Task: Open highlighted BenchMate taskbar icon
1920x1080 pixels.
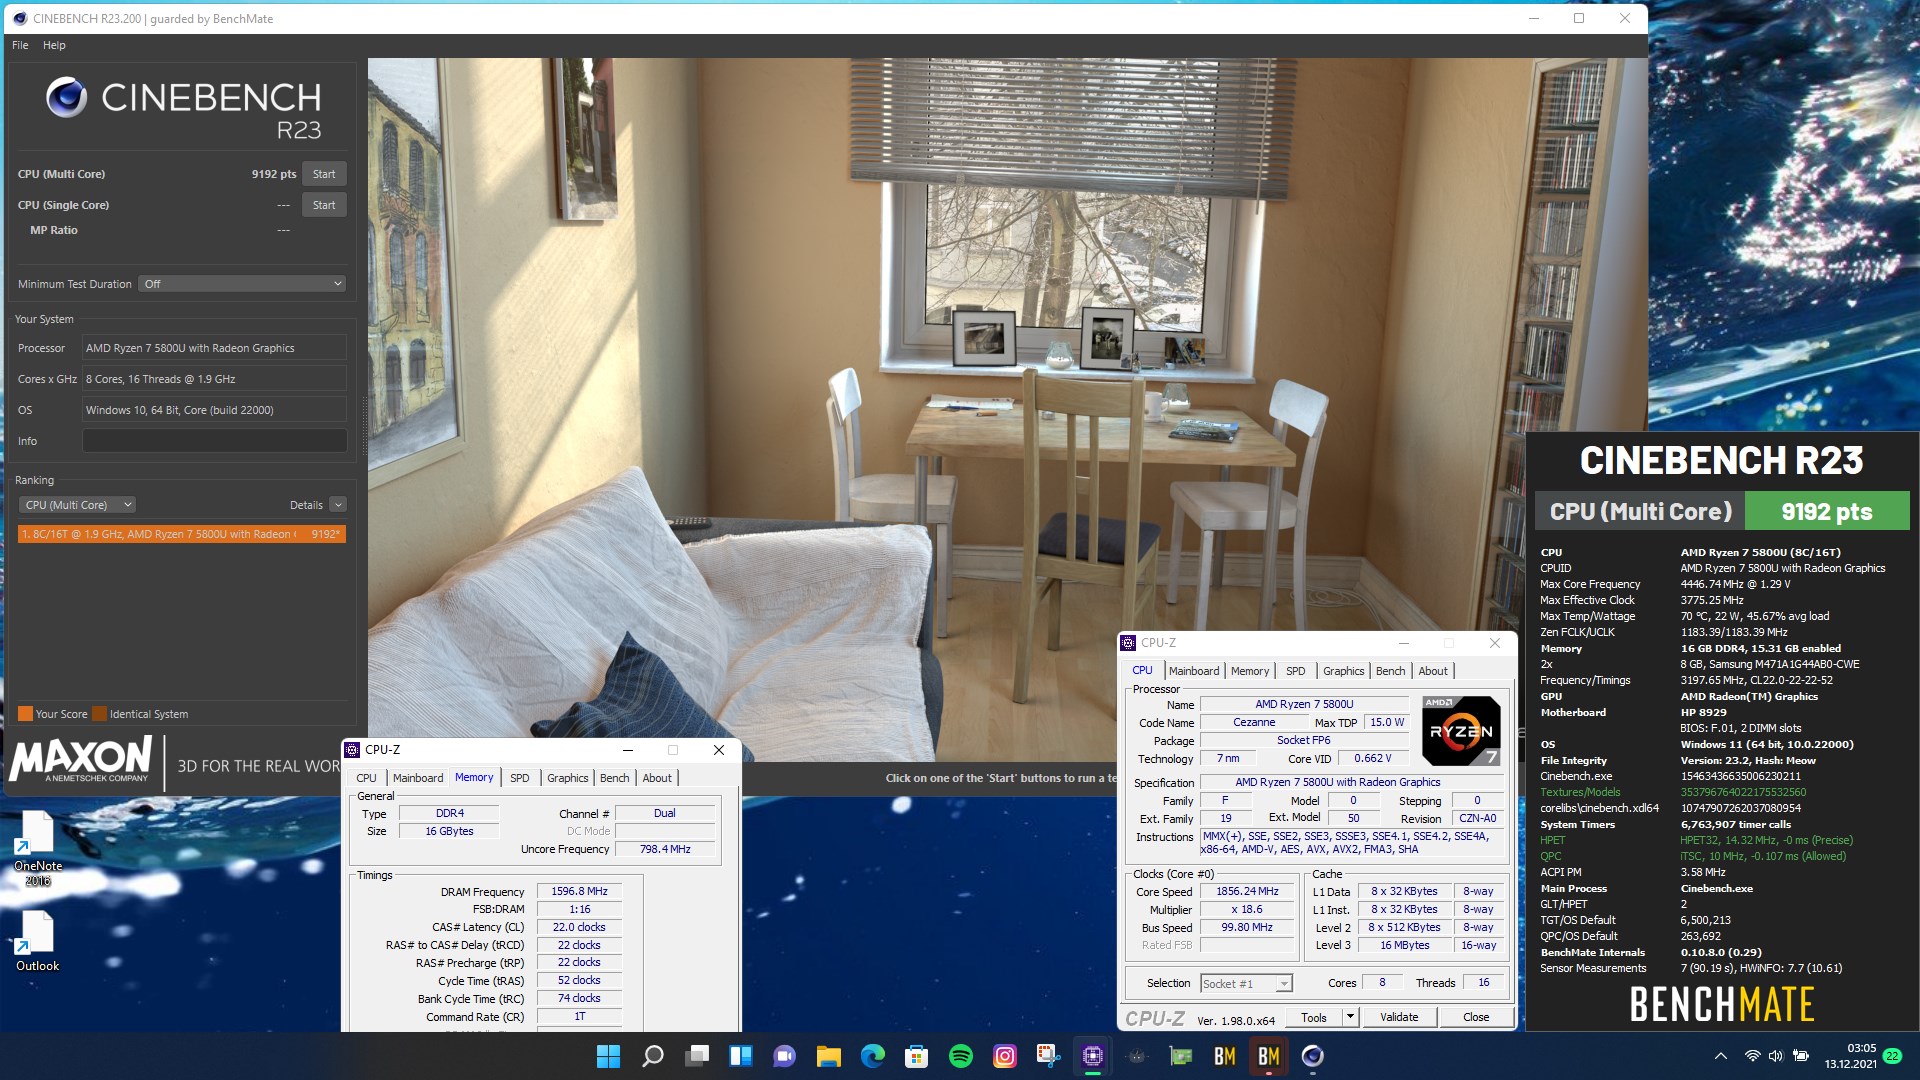Action: 1269,1056
